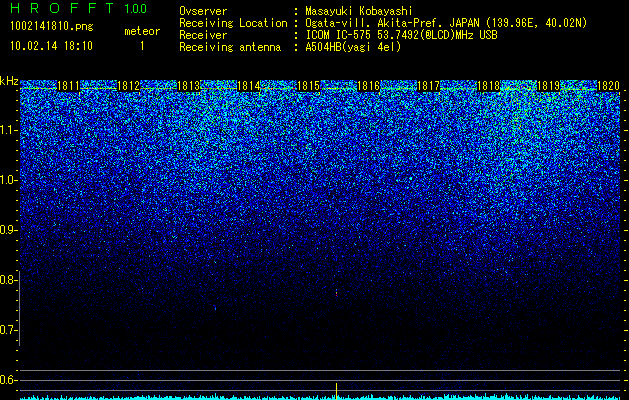The height and width of the screenshot is (400, 629).
Task: Click the meteor label
Action: pos(142,31)
